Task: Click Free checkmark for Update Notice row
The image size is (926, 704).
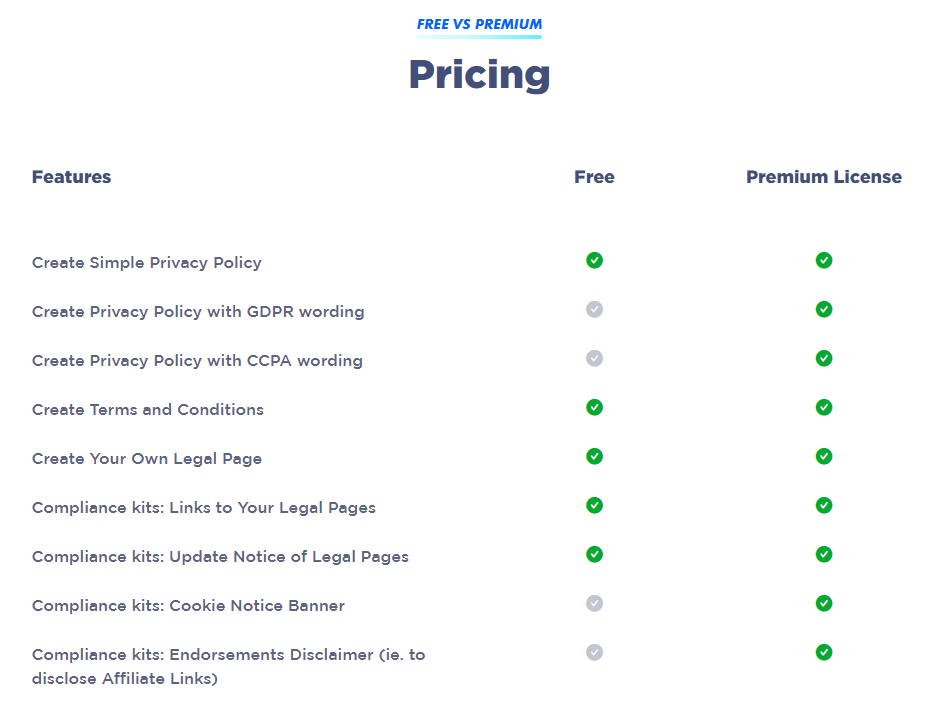Action: point(594,555)
